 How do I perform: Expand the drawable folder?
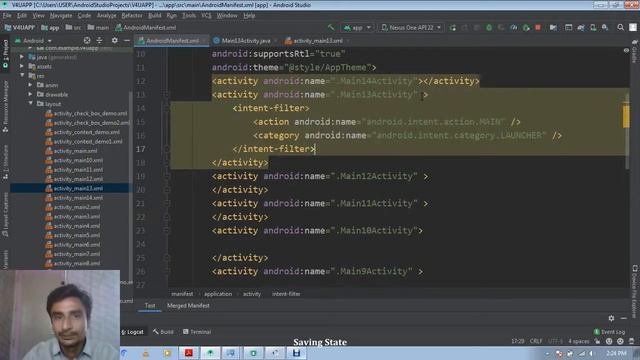pos(30,94)
